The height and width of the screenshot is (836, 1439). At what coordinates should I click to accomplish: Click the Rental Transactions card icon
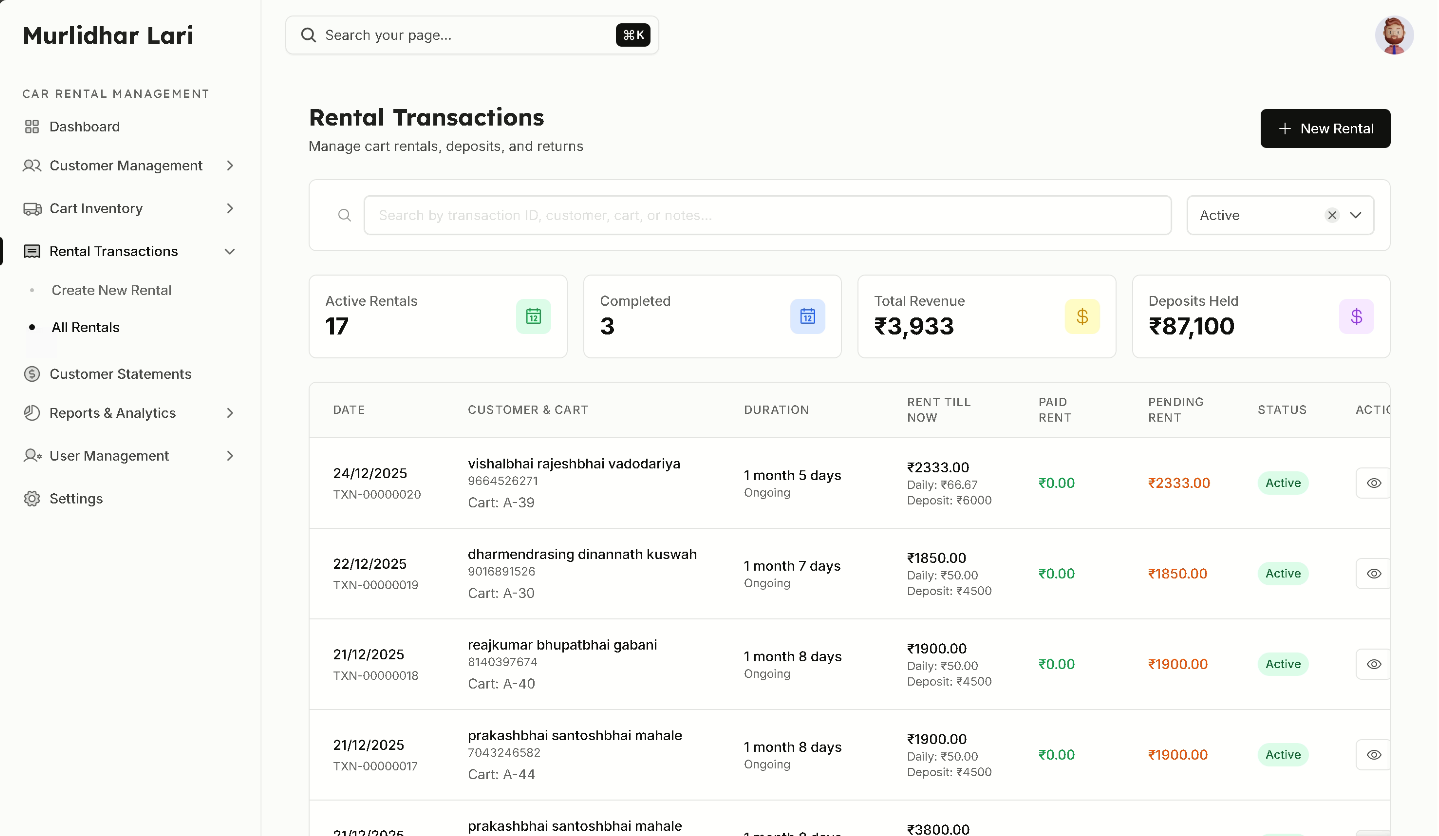(x=31, y=251)
